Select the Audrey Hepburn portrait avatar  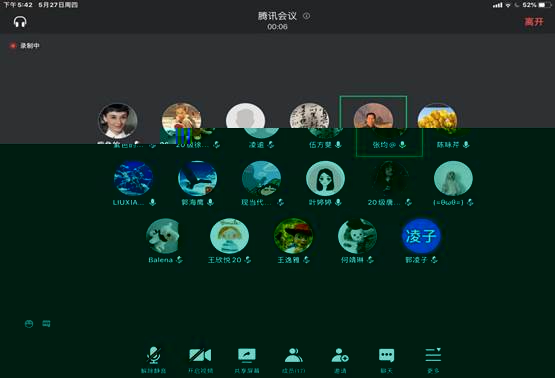(118, 121)
